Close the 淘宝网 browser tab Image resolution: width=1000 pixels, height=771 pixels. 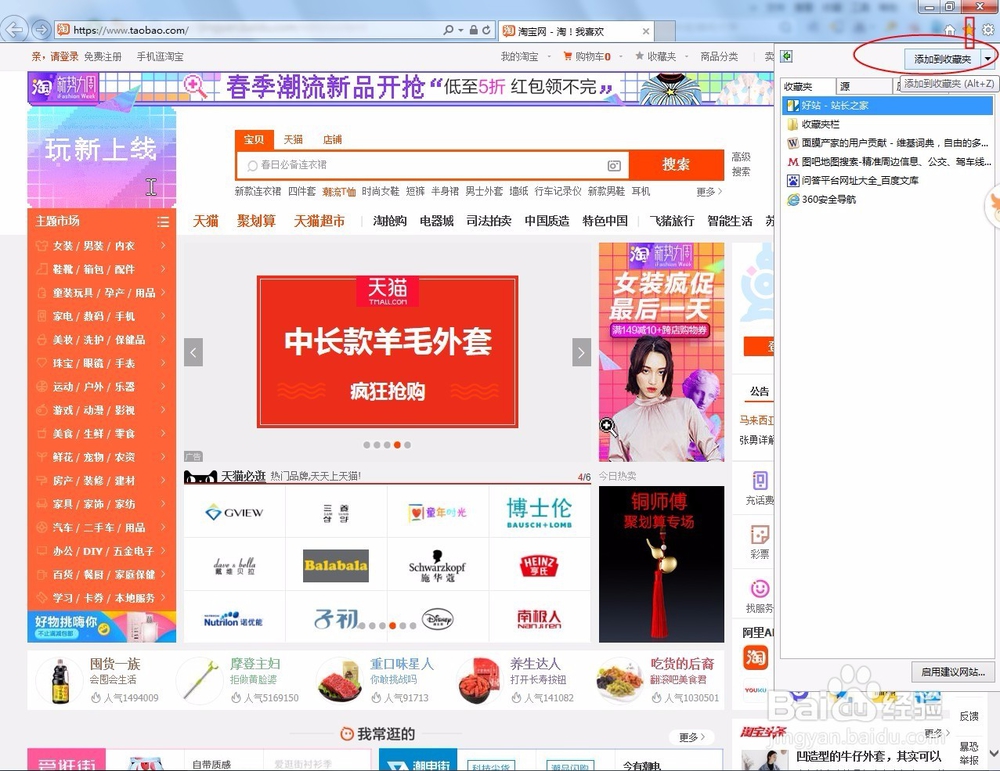click(x=646, y=31)
